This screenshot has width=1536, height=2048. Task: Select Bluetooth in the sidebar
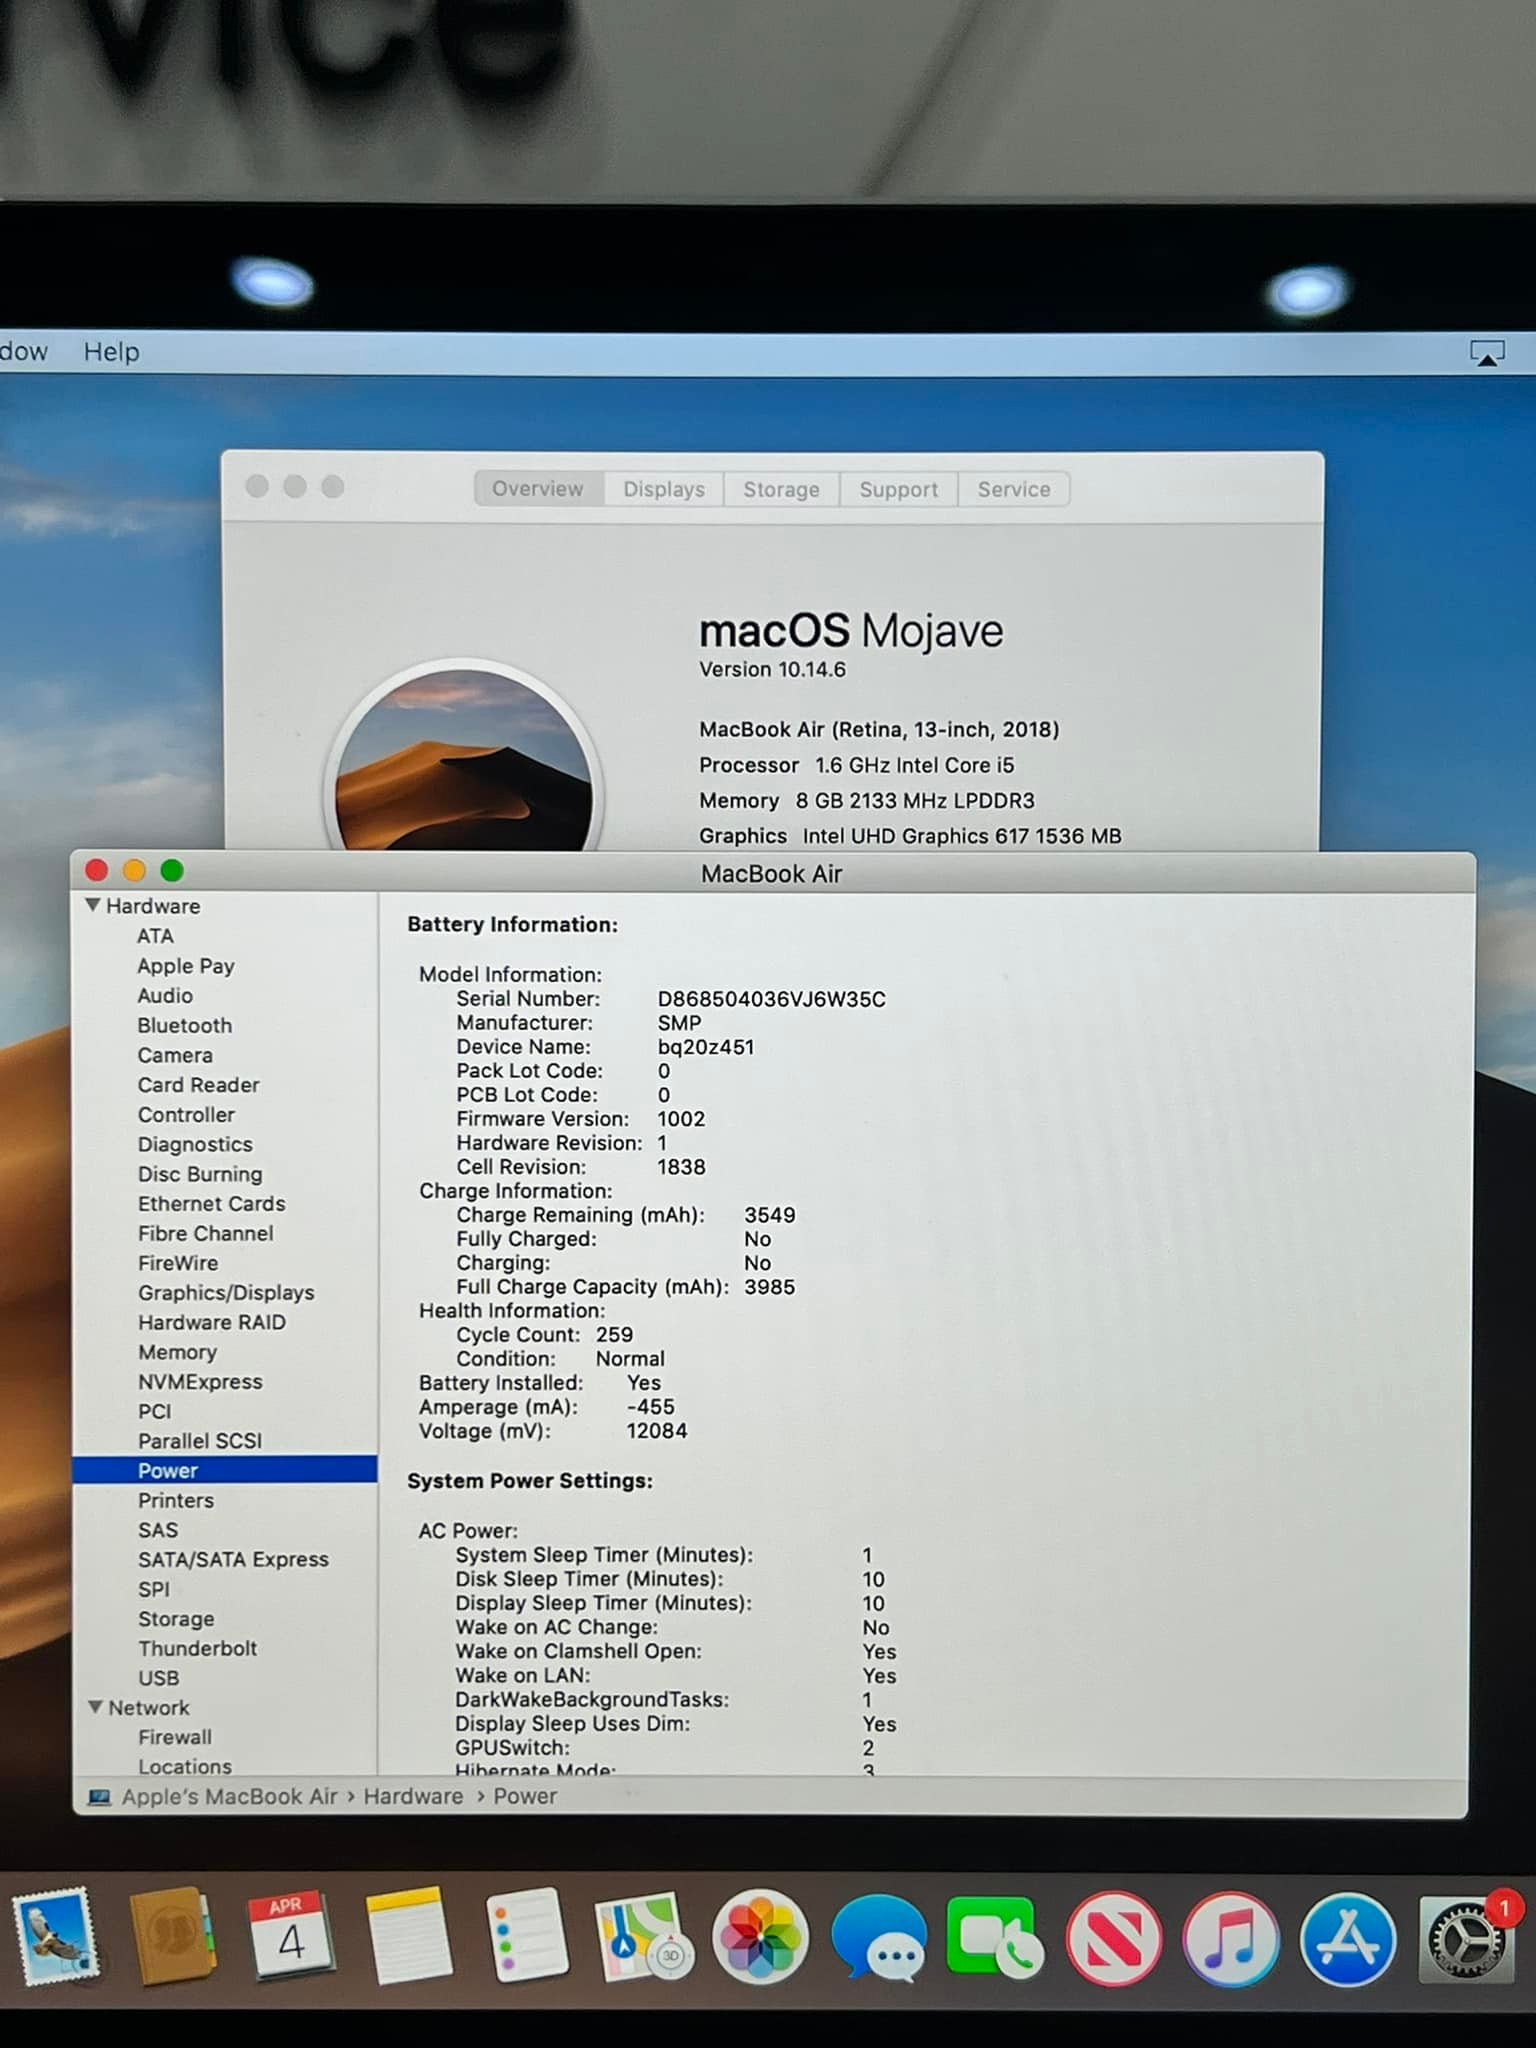click(184, 1025)
